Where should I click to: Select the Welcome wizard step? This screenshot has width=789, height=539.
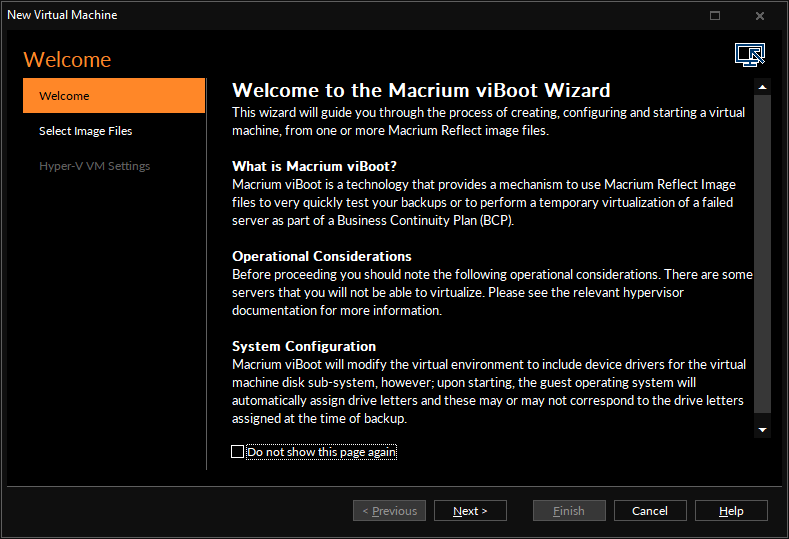point(114,96)
